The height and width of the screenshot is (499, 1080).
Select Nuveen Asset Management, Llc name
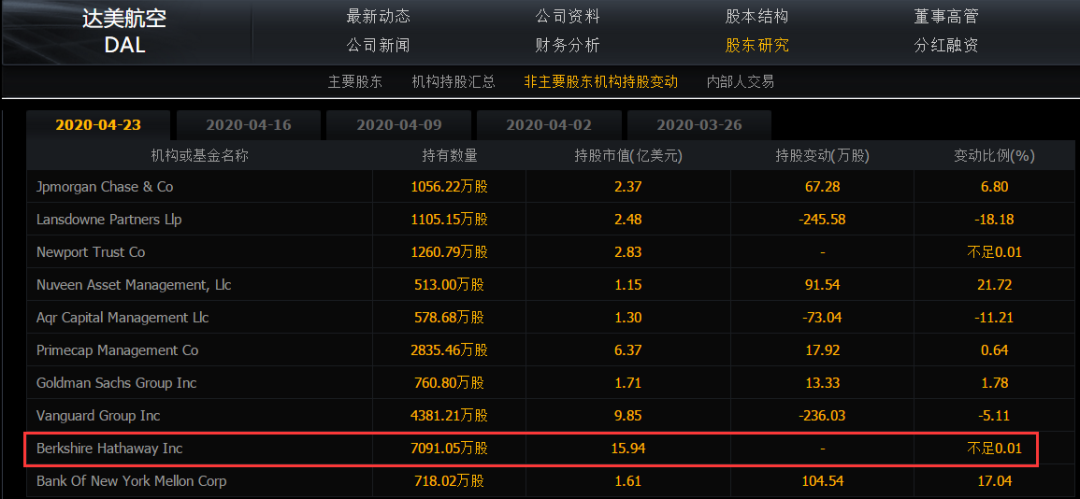pos(134,285)
